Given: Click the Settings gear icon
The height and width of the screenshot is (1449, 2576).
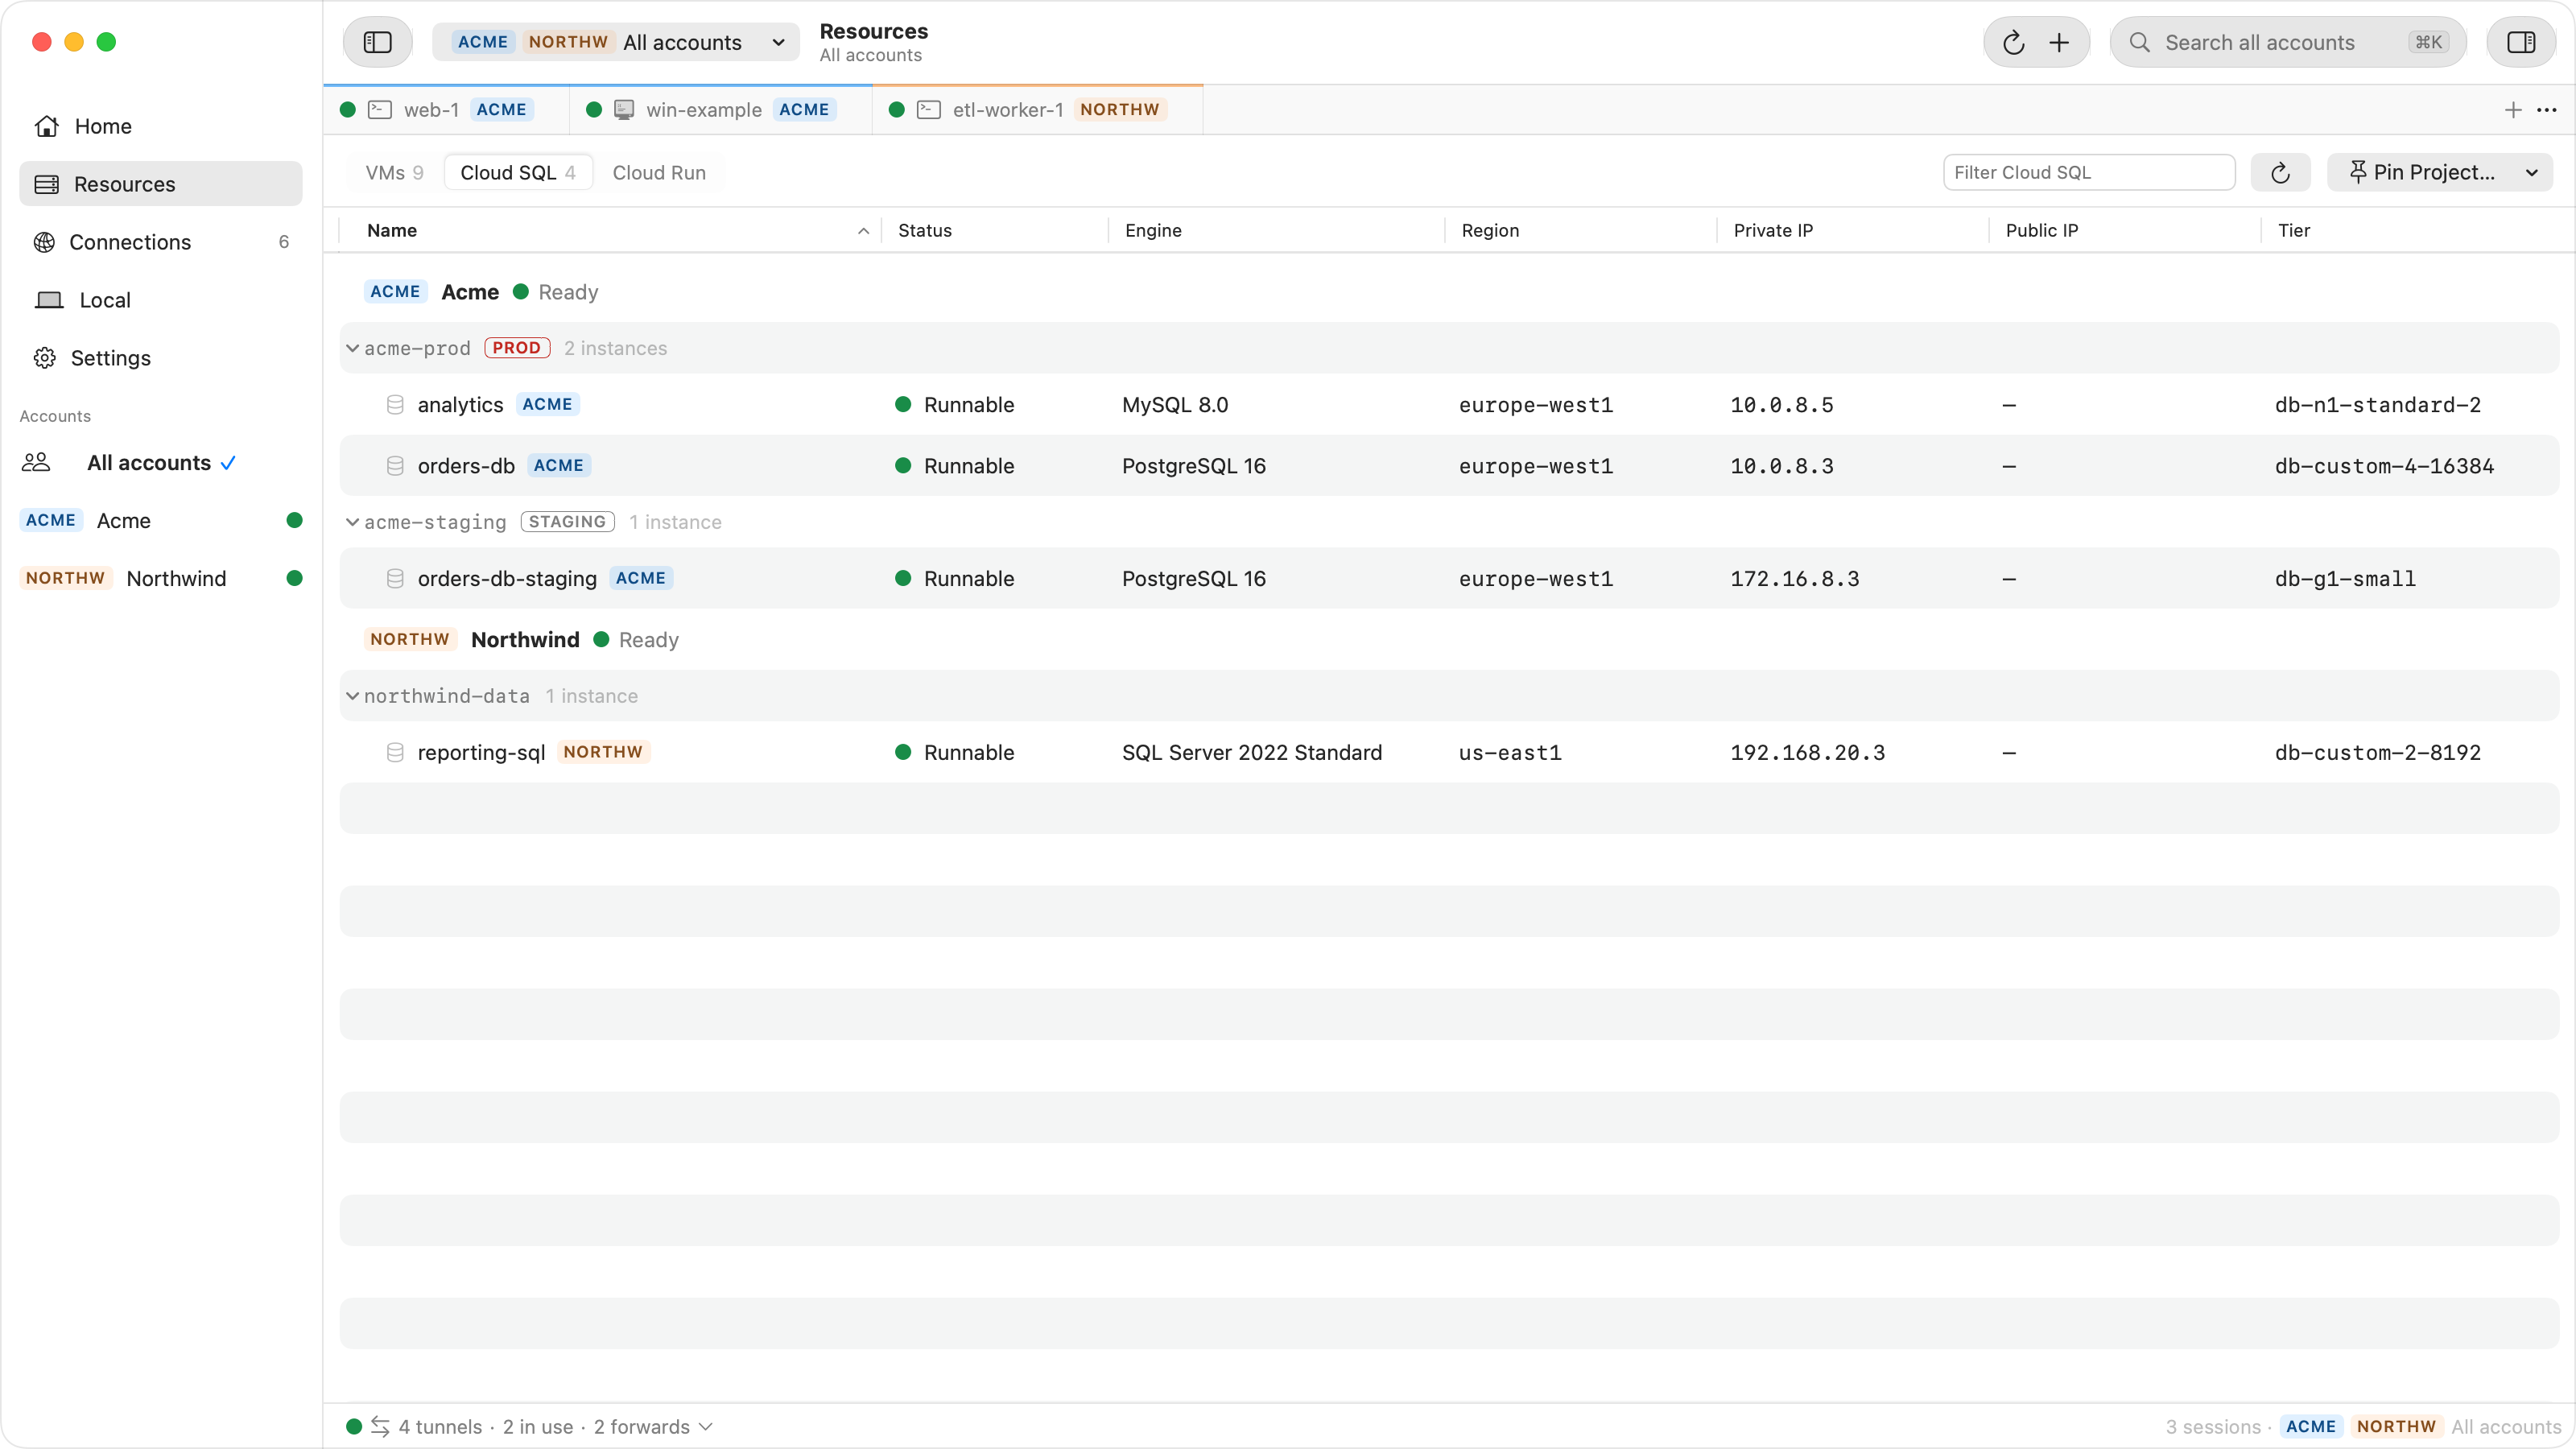Looking at the screenshot, I should 44,358.
